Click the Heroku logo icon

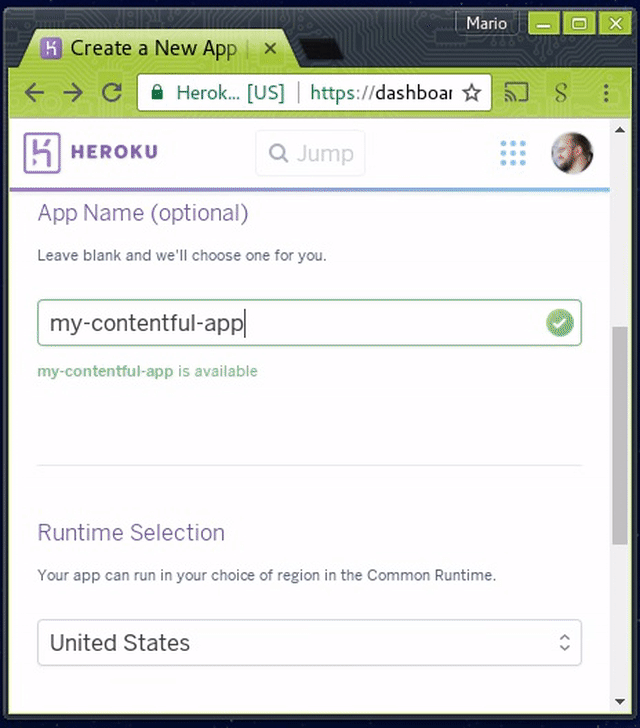pos(42,153)
